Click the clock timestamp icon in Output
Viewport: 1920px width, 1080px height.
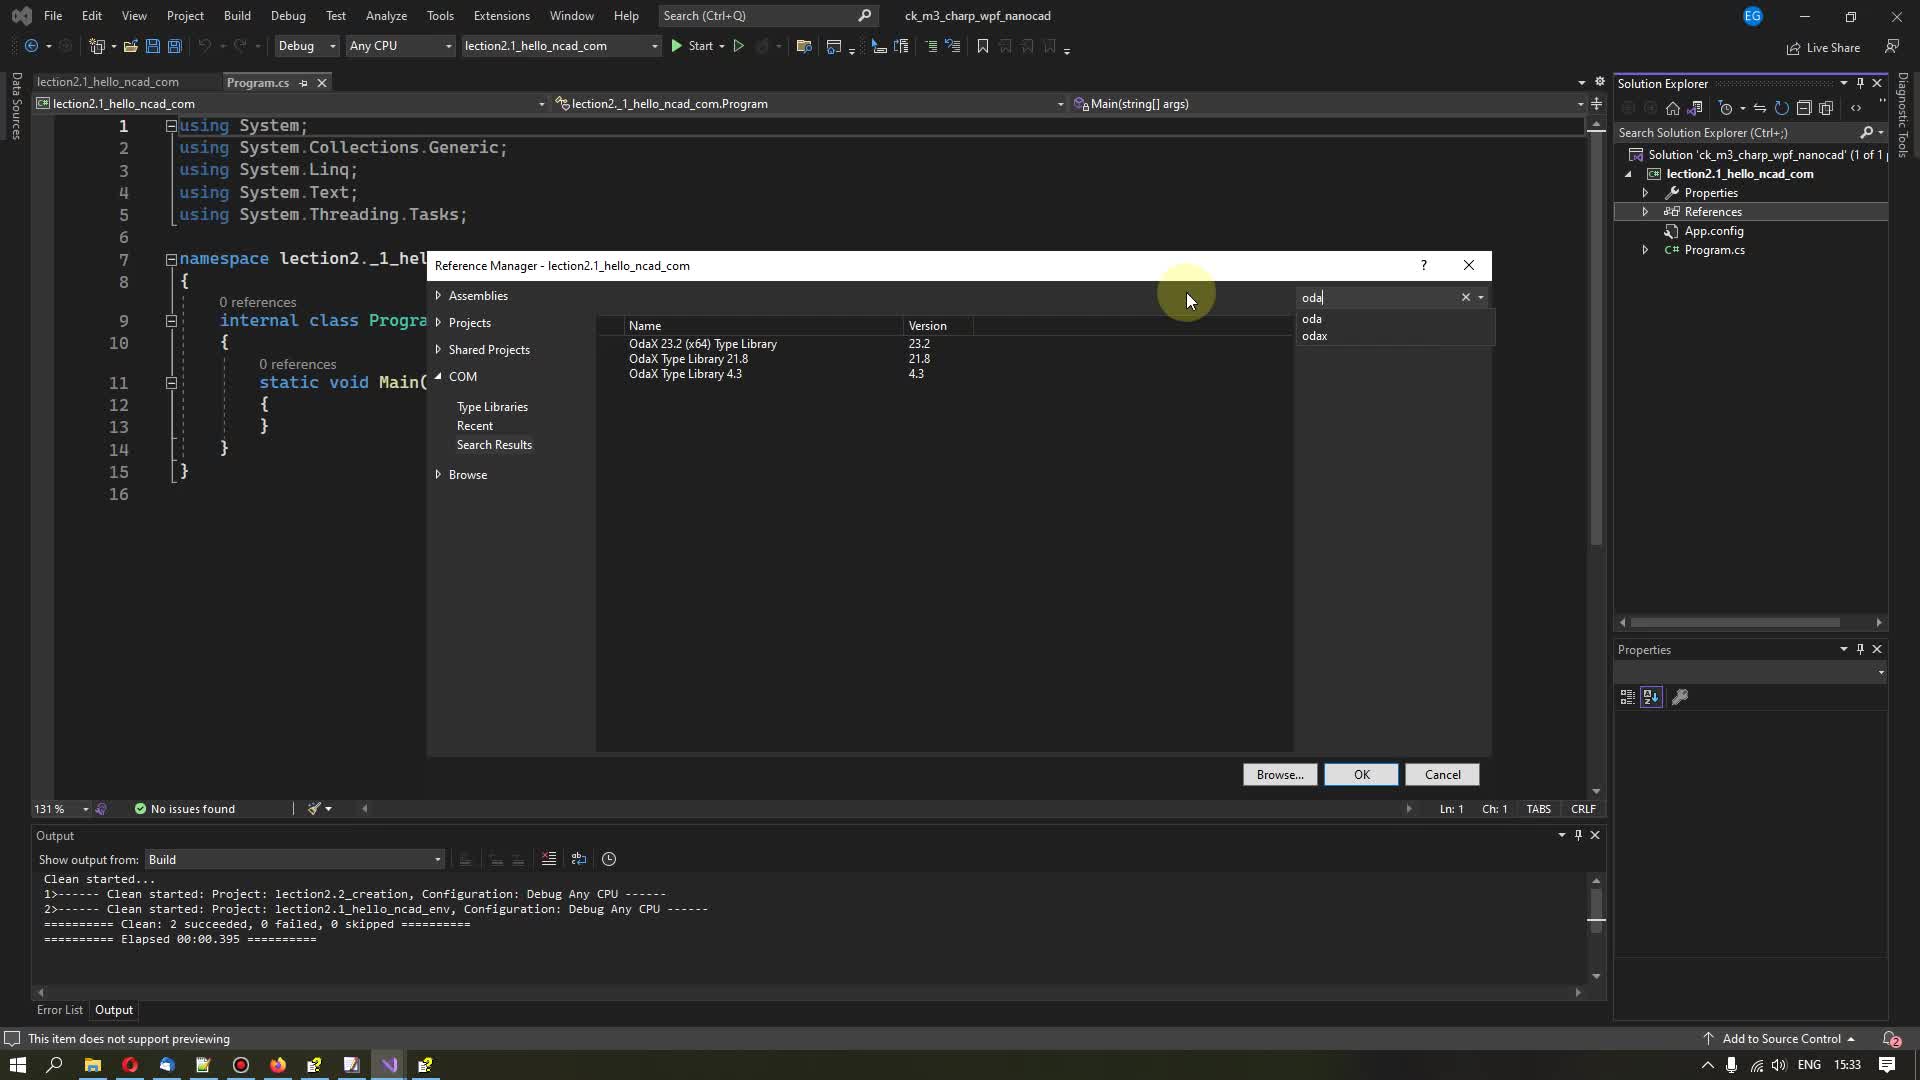(609, 859)
